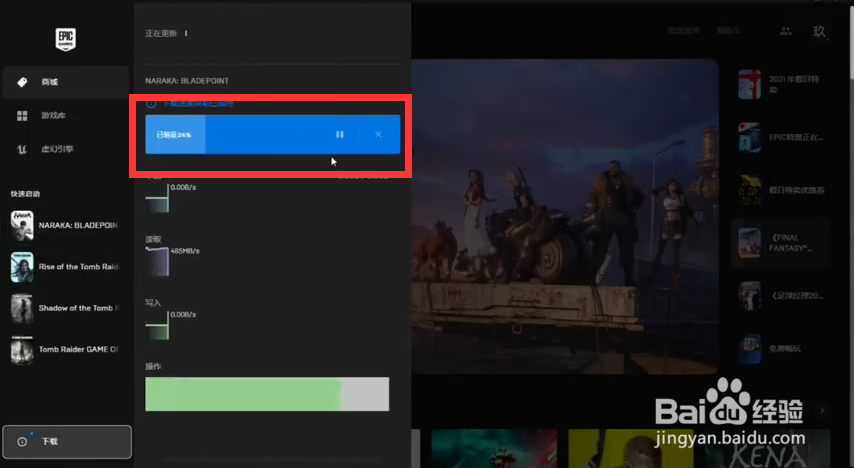Open the friends icon in top bar
The width and height of the screenshot is (854, 468).
point(785,32)
